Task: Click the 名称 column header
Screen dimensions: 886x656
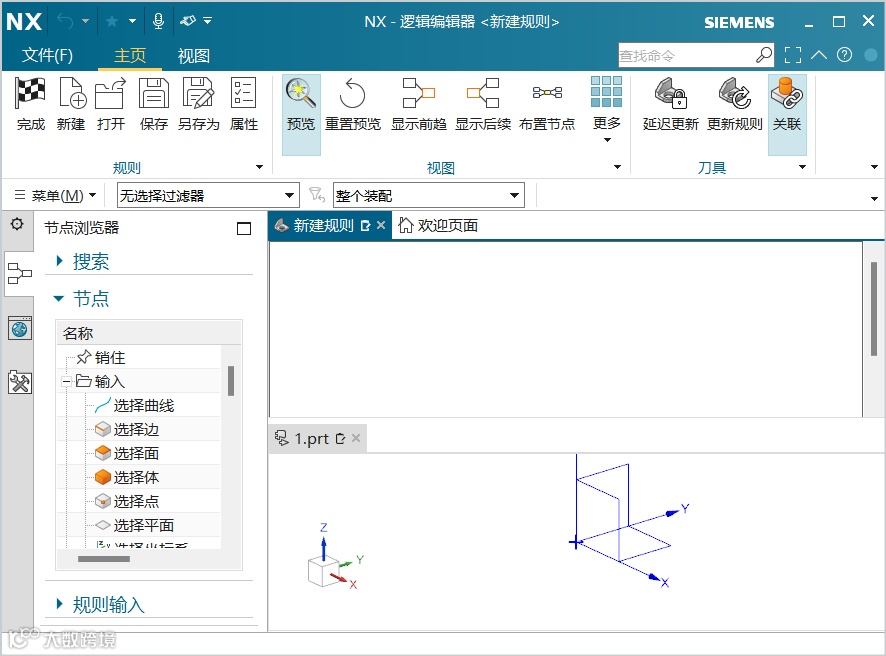Action: click(x=149, y=333)
